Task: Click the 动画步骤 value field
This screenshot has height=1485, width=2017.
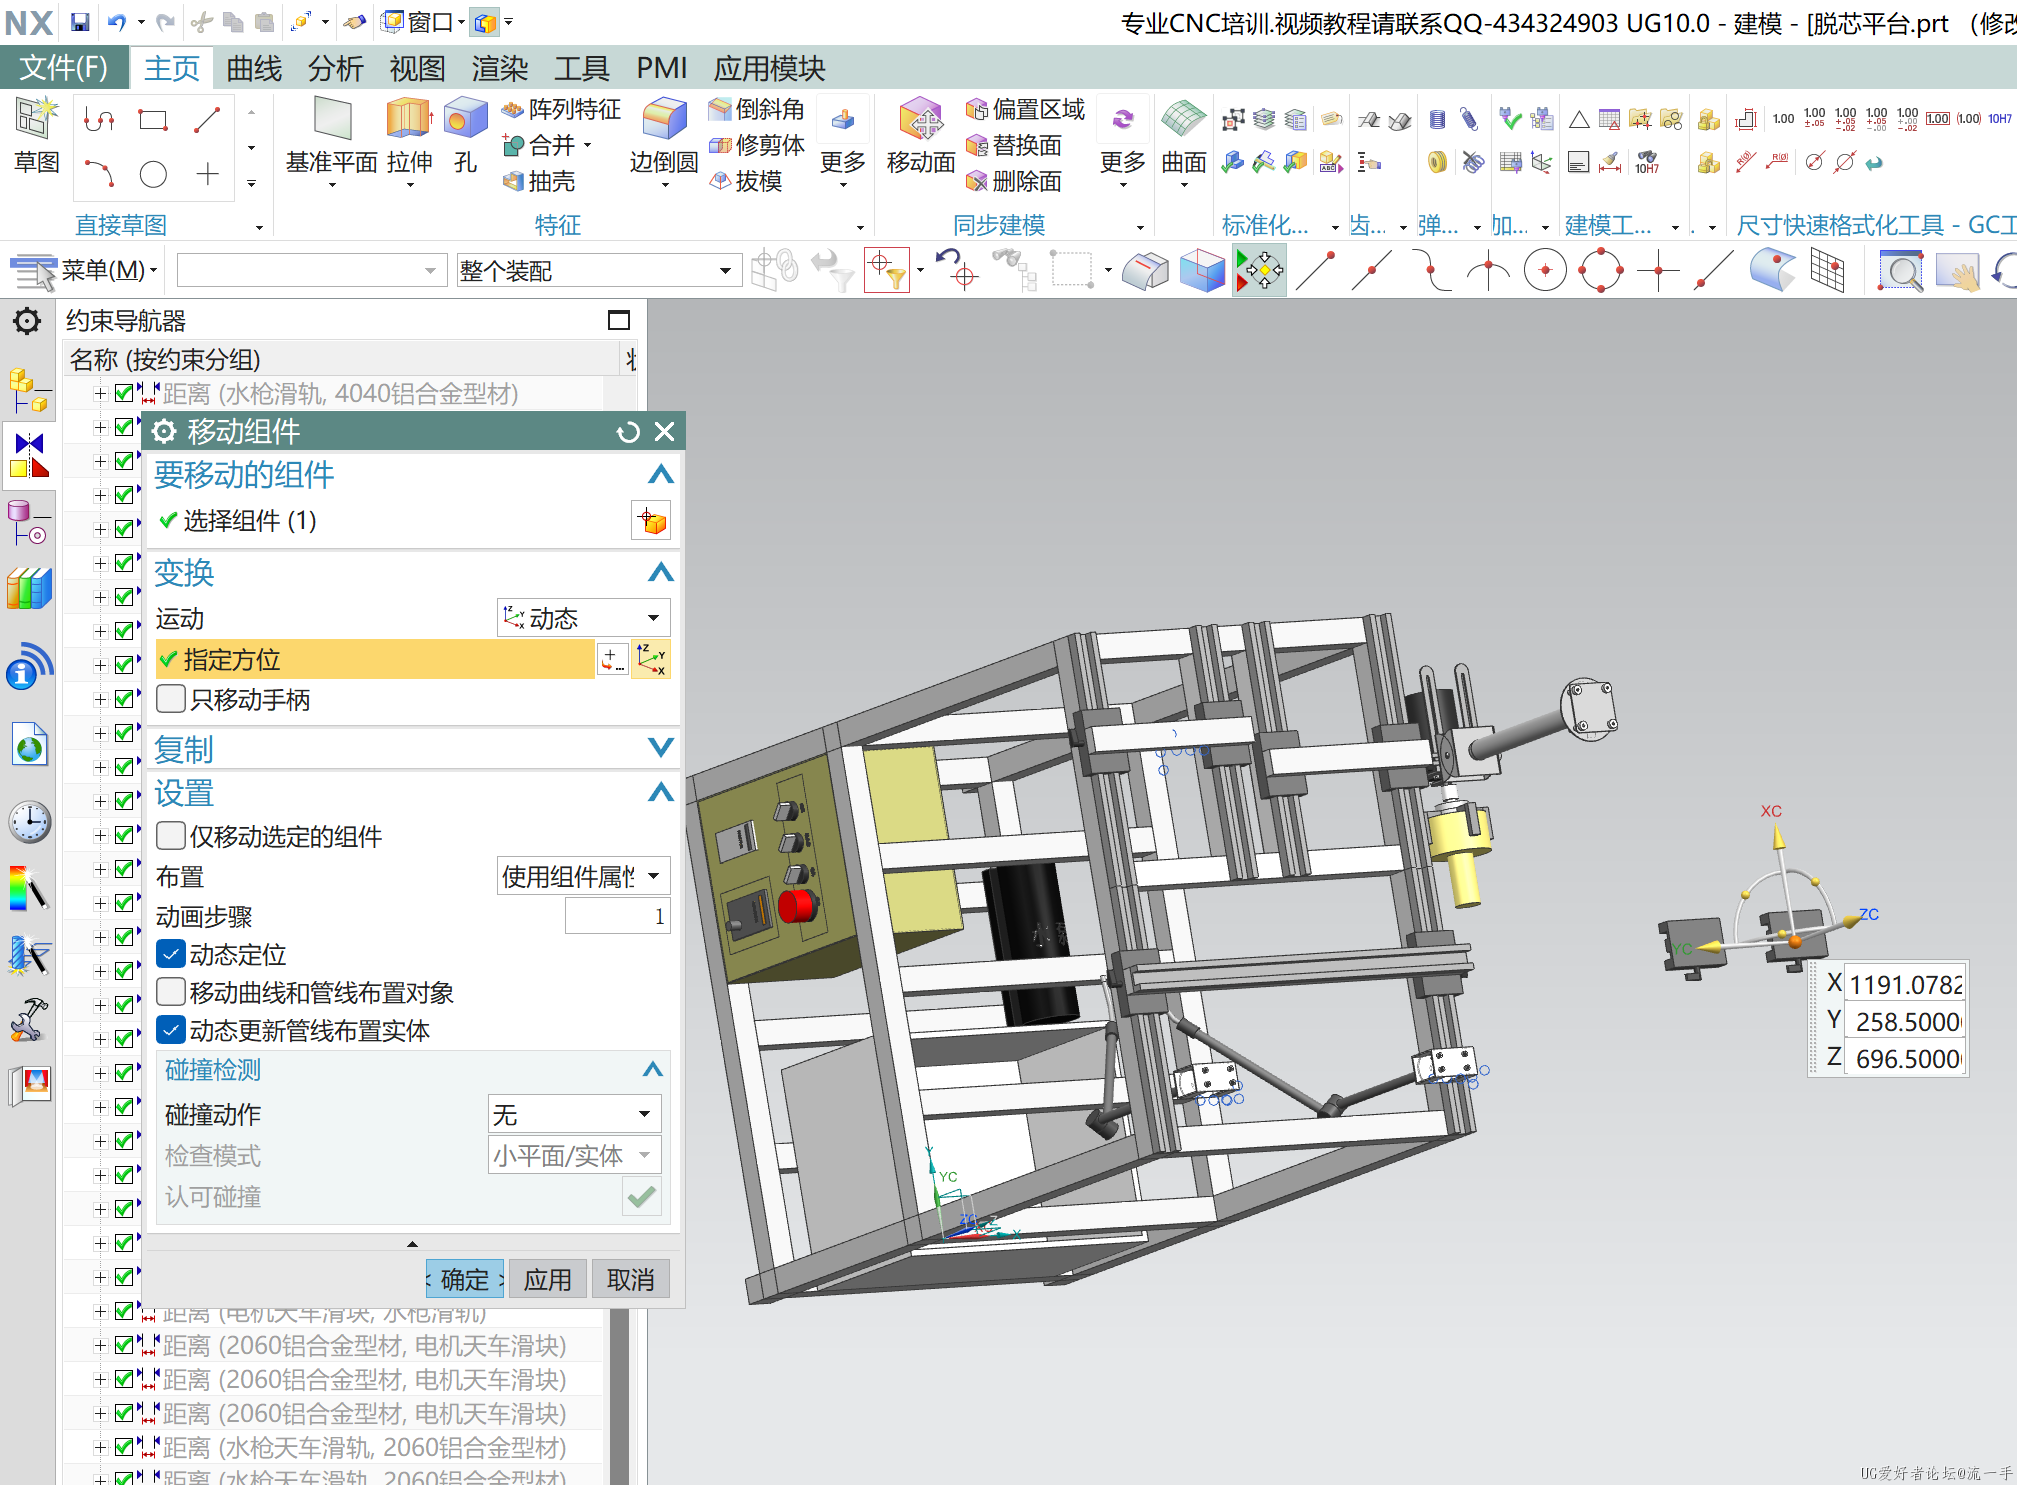Action: click(x=617, y=915)
